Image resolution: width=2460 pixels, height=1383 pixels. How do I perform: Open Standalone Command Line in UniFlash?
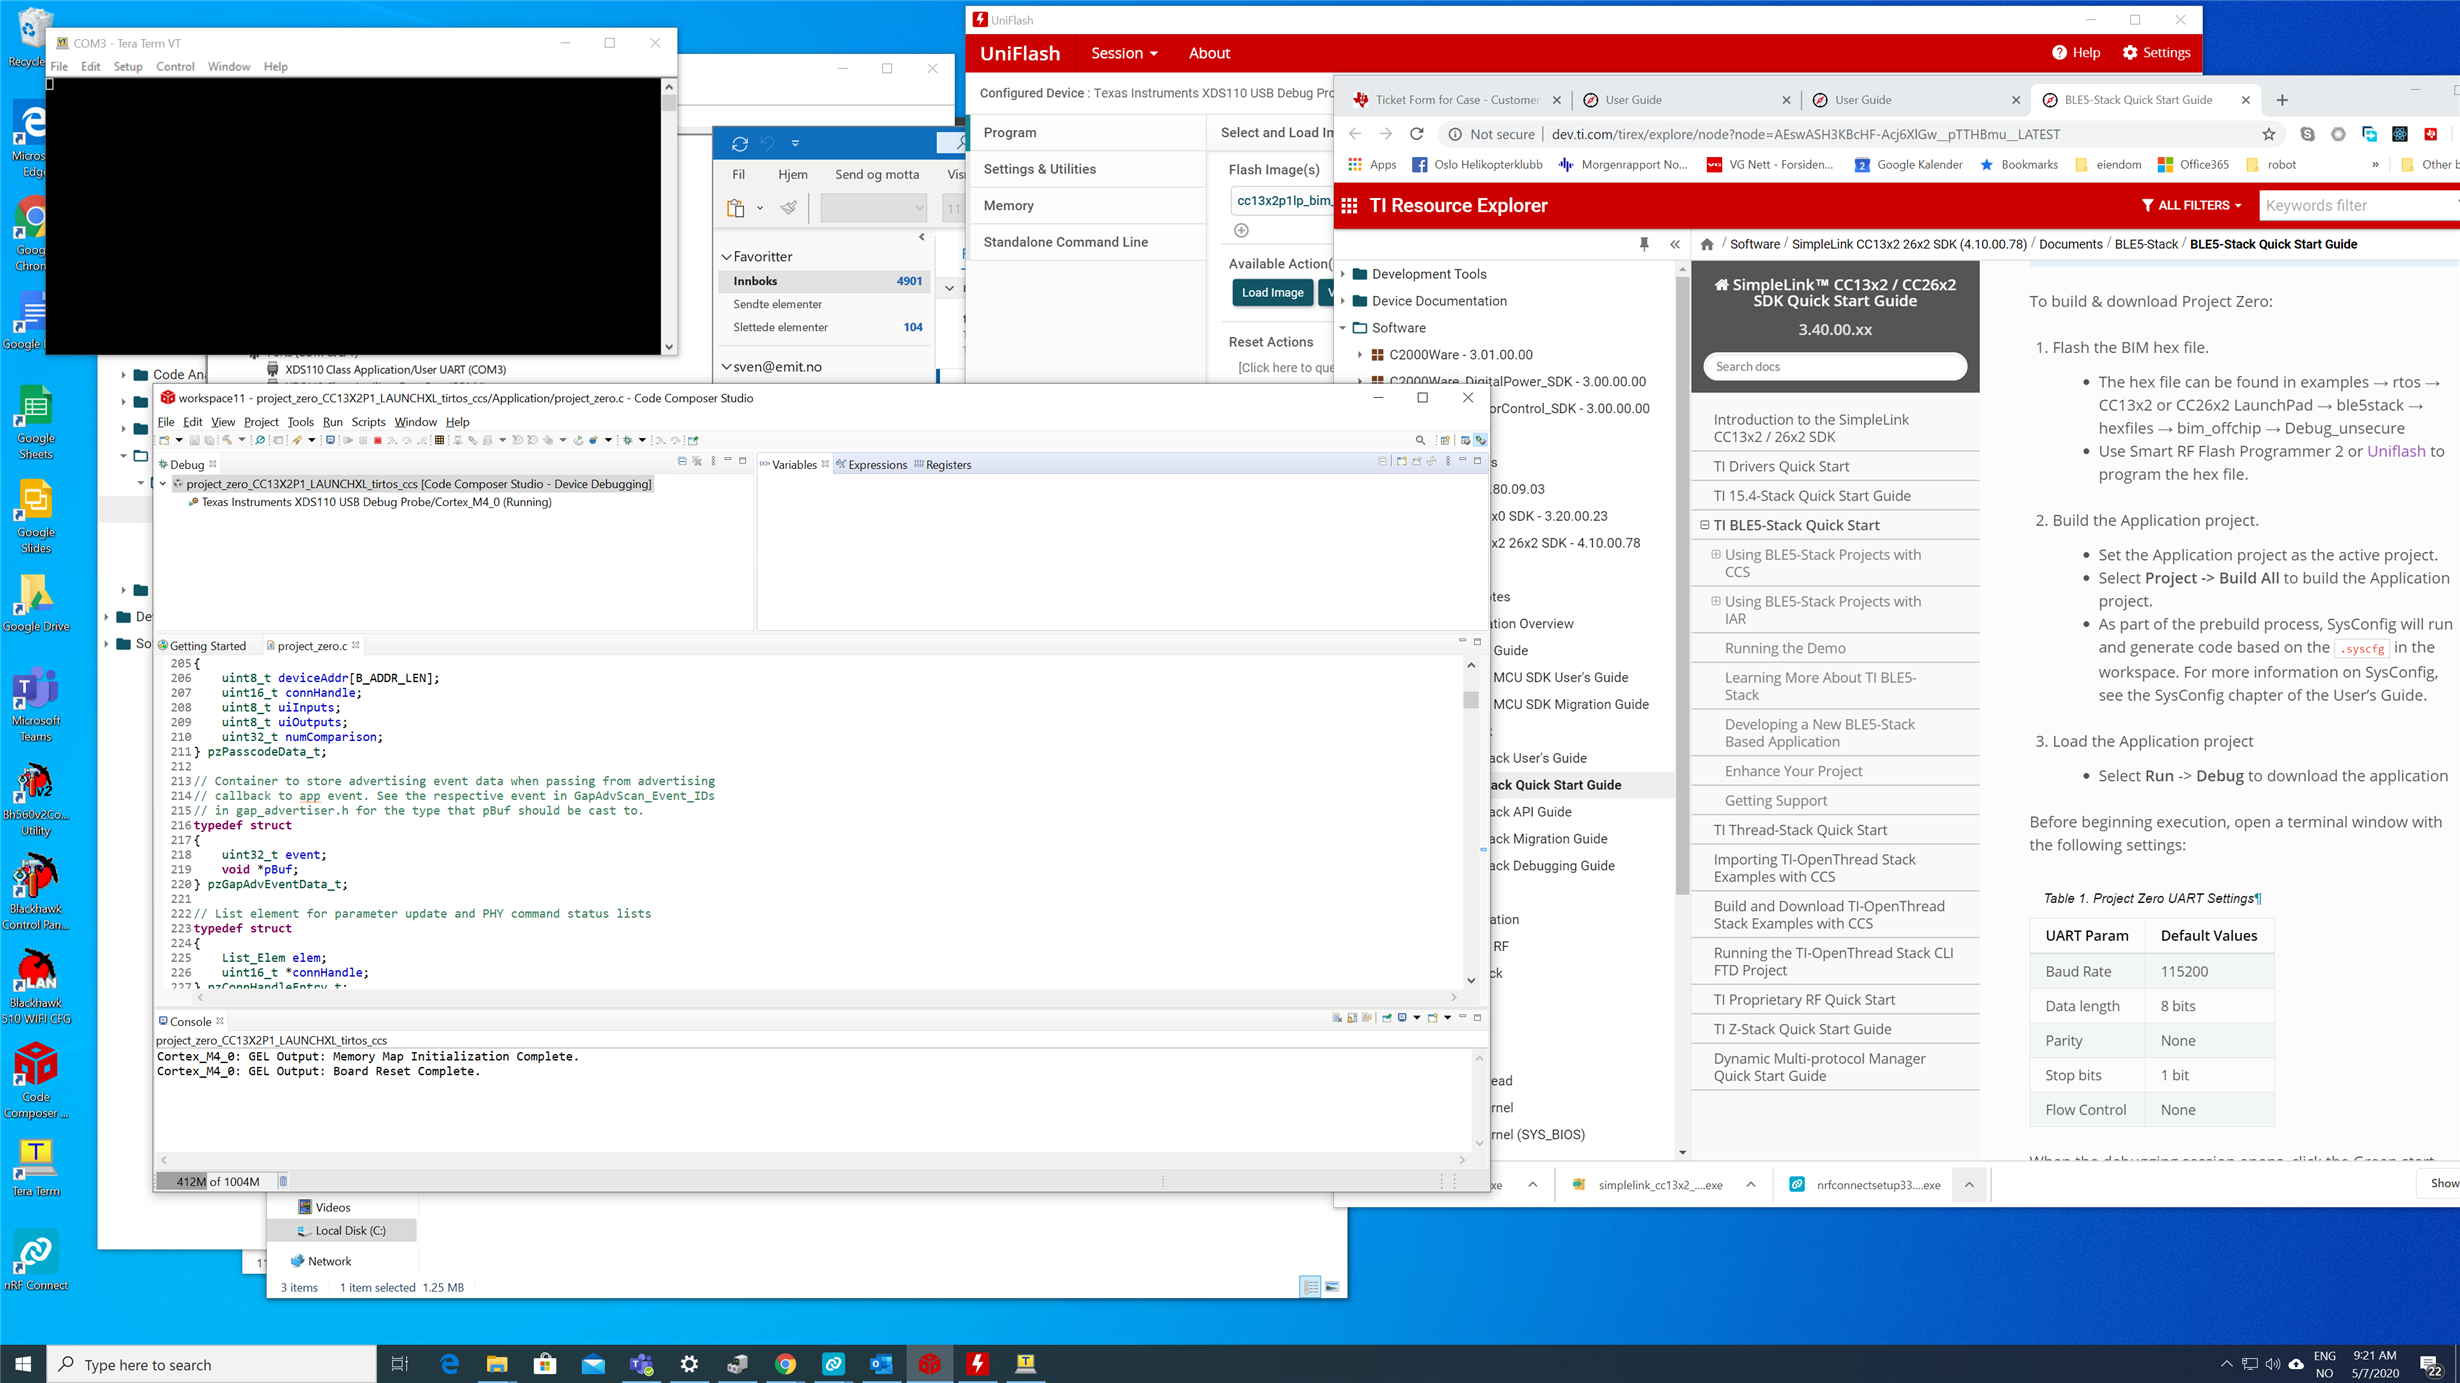point(1088,242)
